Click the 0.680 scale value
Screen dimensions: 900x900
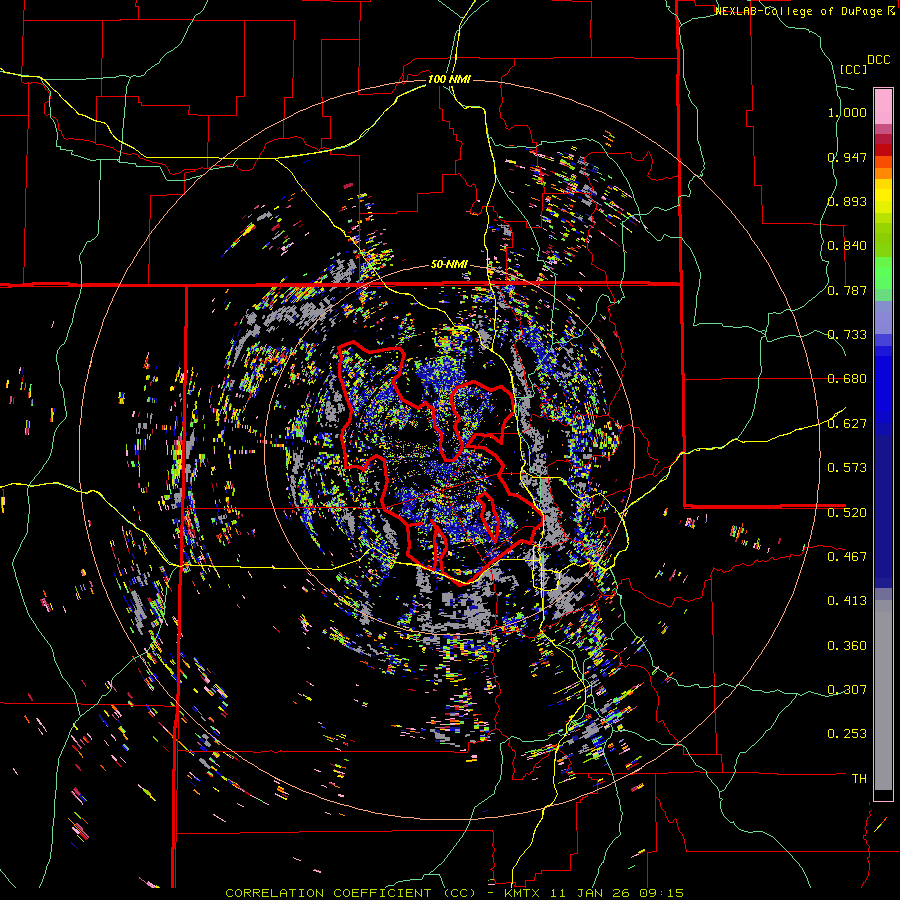(x=847, y=379)
